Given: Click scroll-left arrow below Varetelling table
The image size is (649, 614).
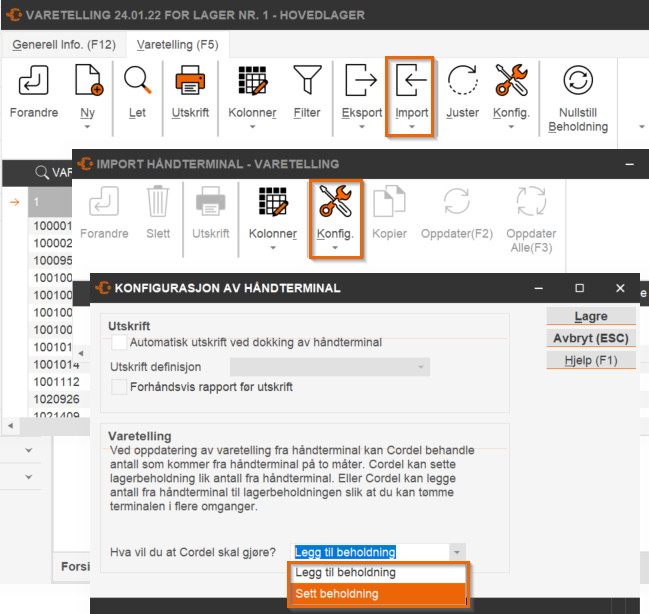Looking at the screenshot, I should [x=11, y=426].
